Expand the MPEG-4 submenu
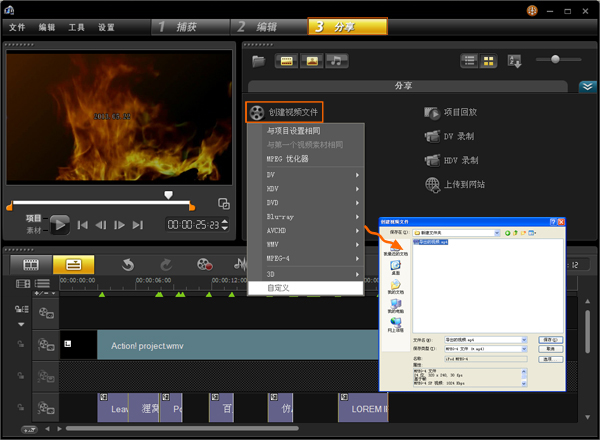This screenshot has width=600, height=440. pyautogui.click(x=306, y=259)
